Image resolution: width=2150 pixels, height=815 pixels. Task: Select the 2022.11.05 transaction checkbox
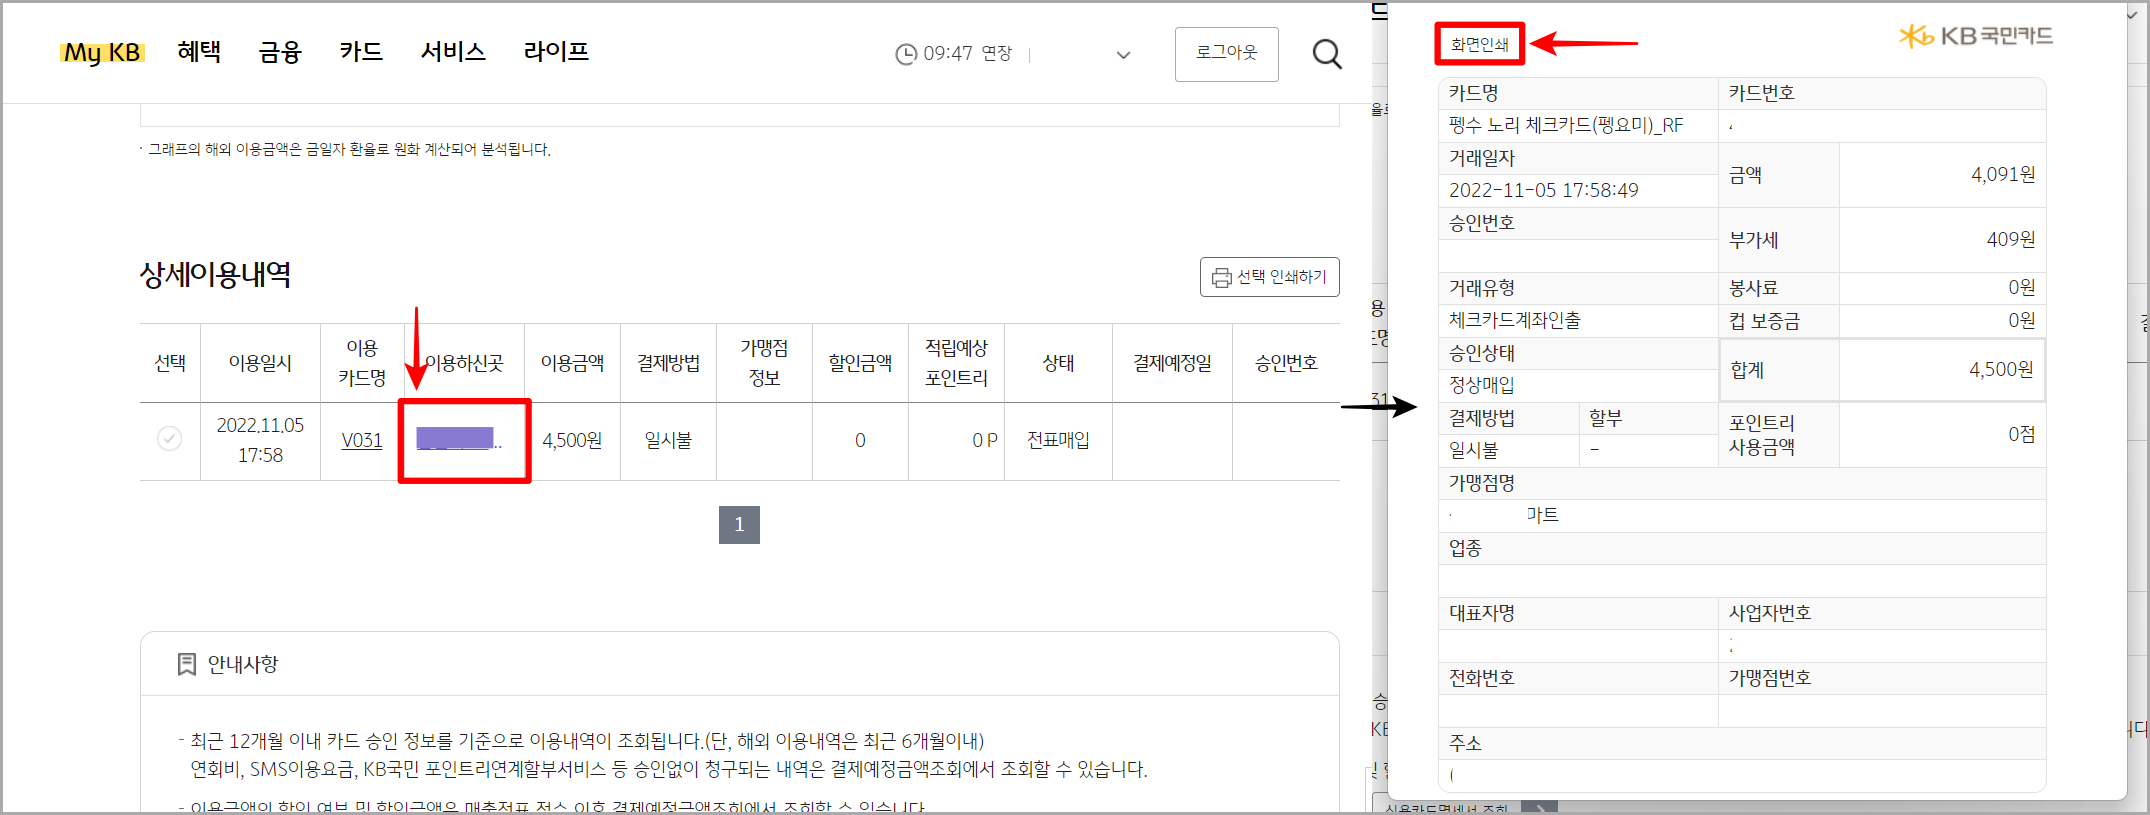tap(170, 439)
